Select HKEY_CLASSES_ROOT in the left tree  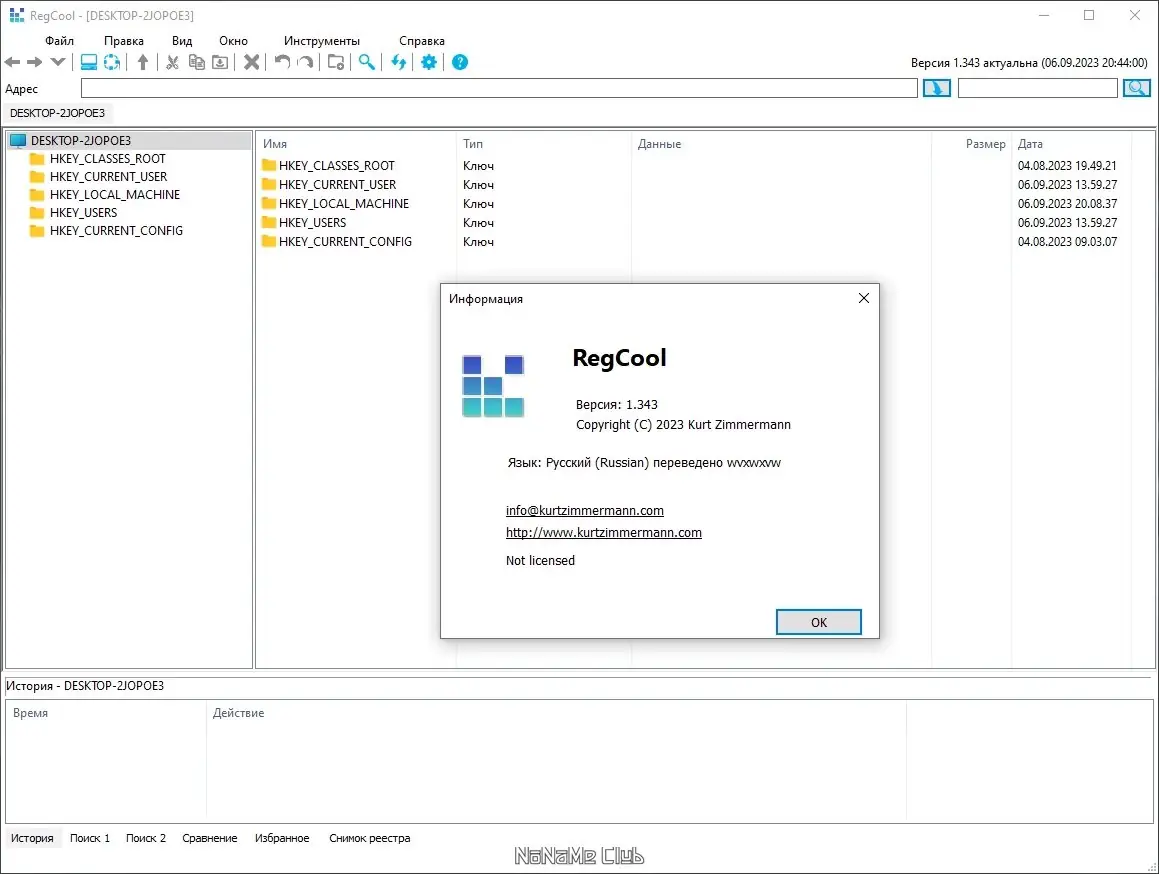point(107,159)
